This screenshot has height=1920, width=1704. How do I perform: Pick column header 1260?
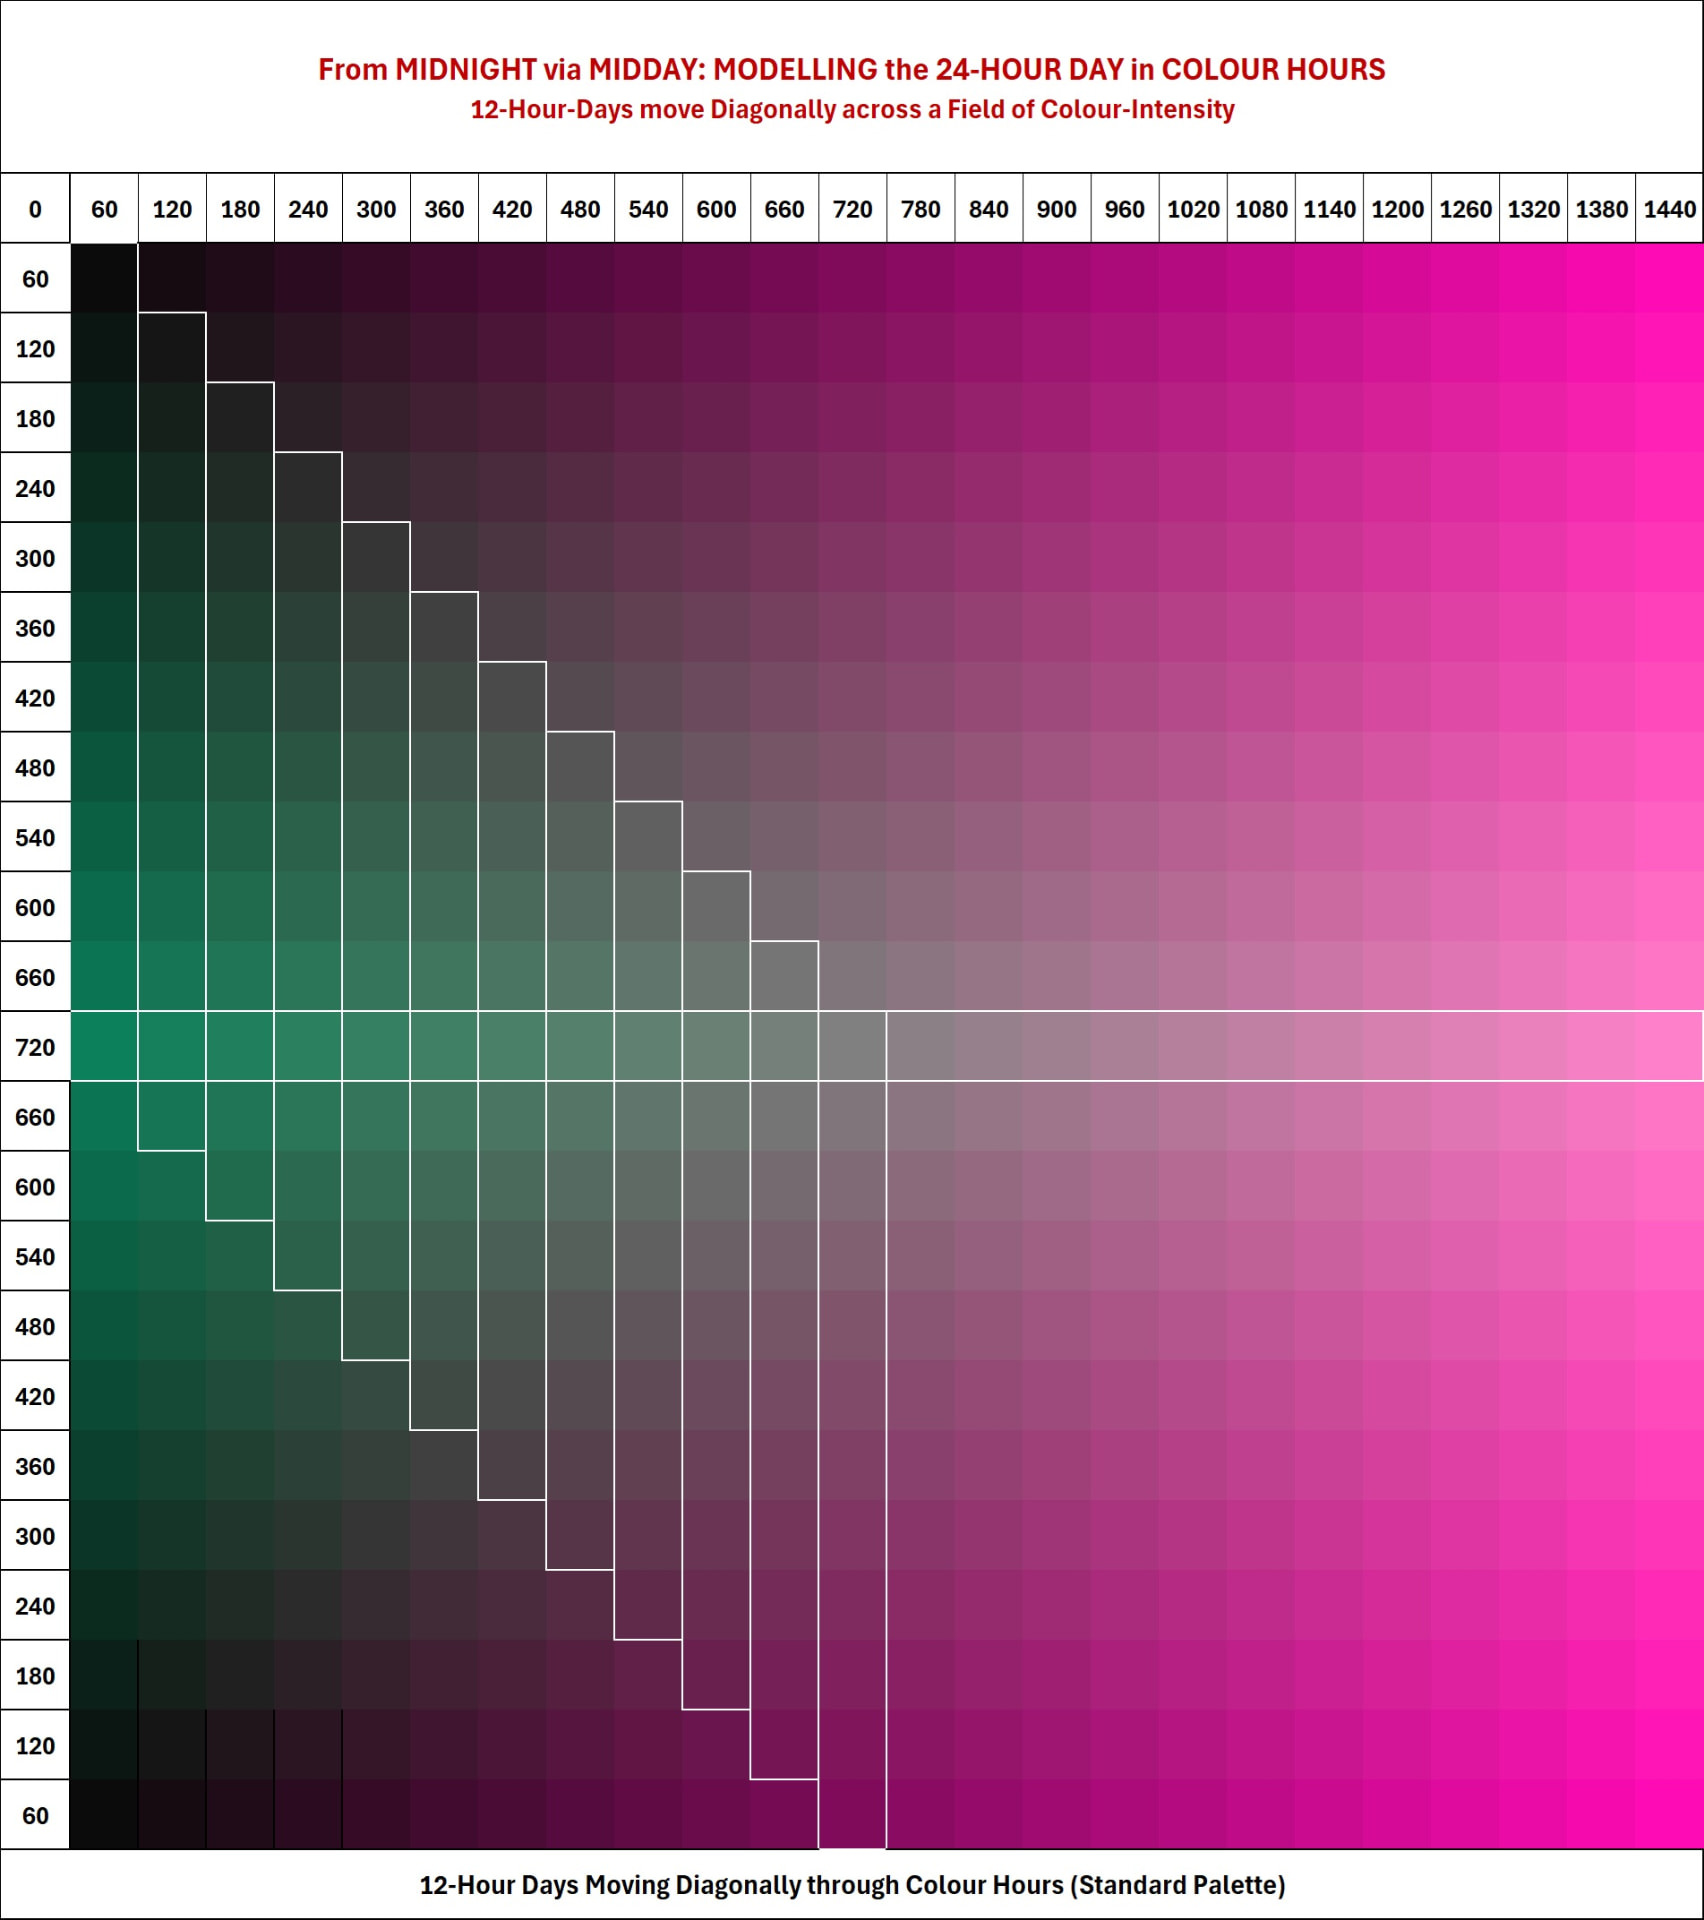(x=1465, y=209)
